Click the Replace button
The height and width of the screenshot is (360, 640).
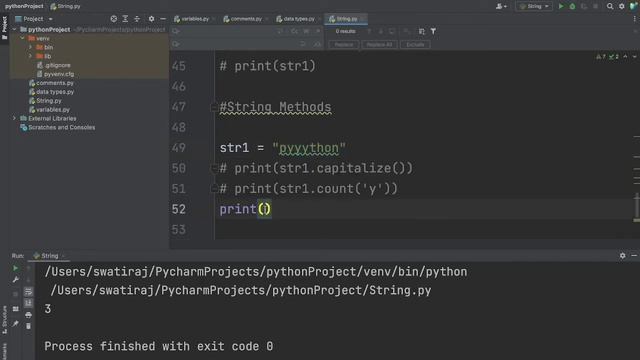click(344, 44)
